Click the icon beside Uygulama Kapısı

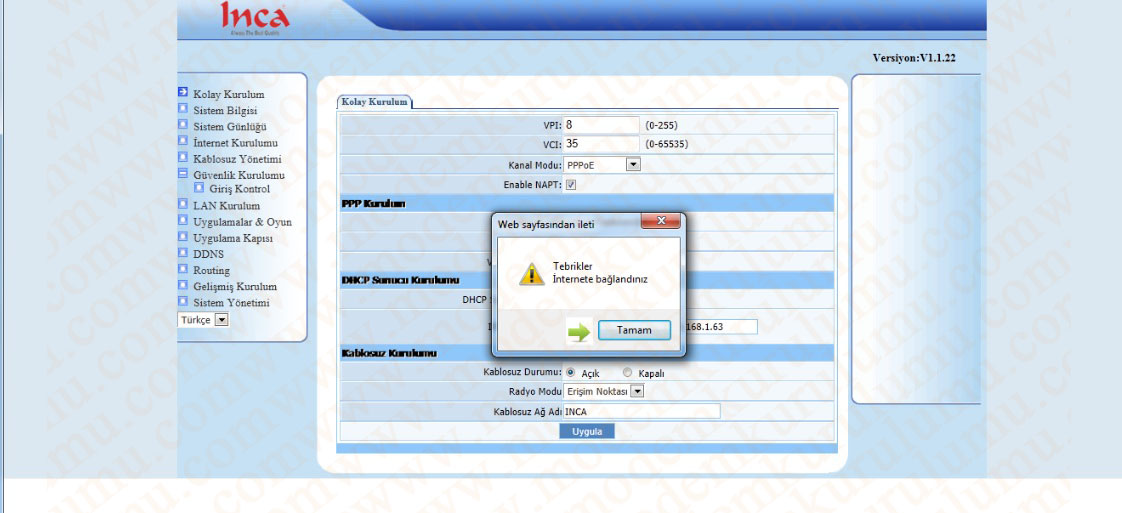[x=182, y=237]
